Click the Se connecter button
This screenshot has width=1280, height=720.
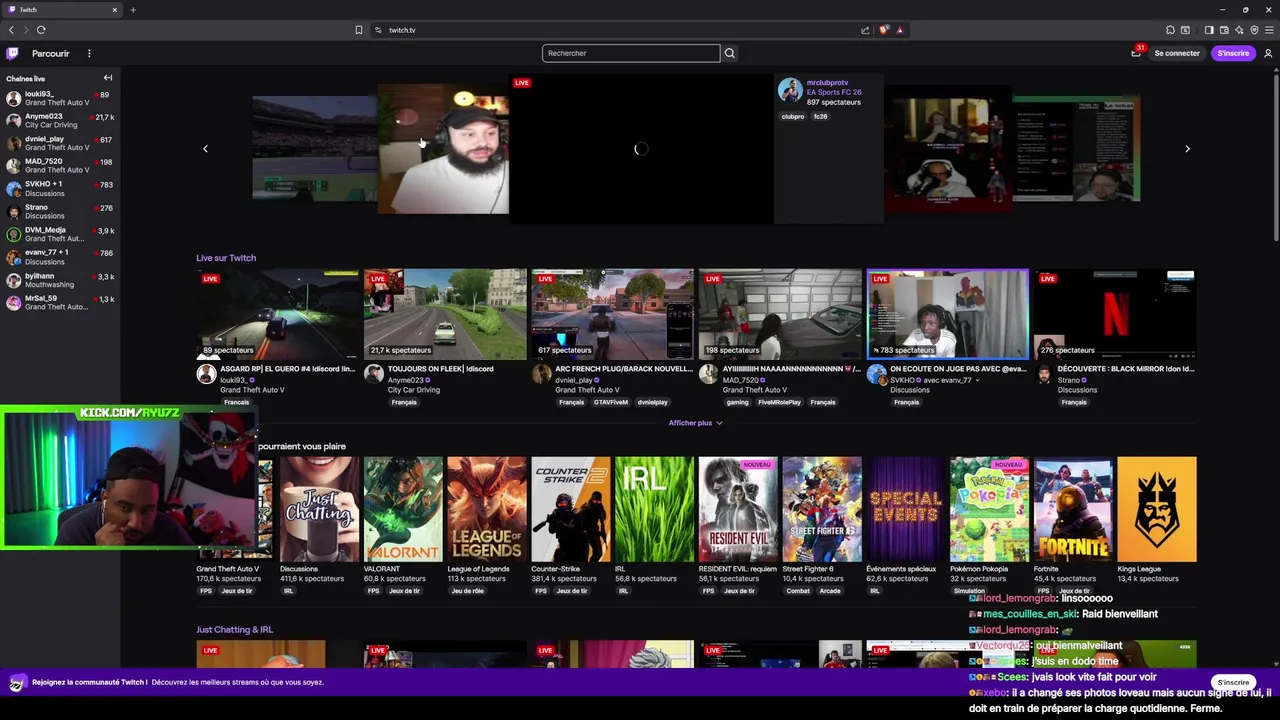tap(1177, 53)
